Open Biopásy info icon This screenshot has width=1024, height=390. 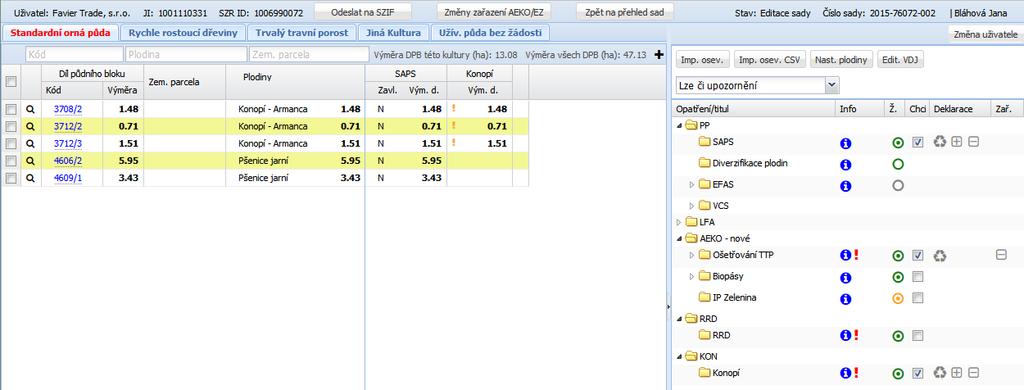click(846, 277)
